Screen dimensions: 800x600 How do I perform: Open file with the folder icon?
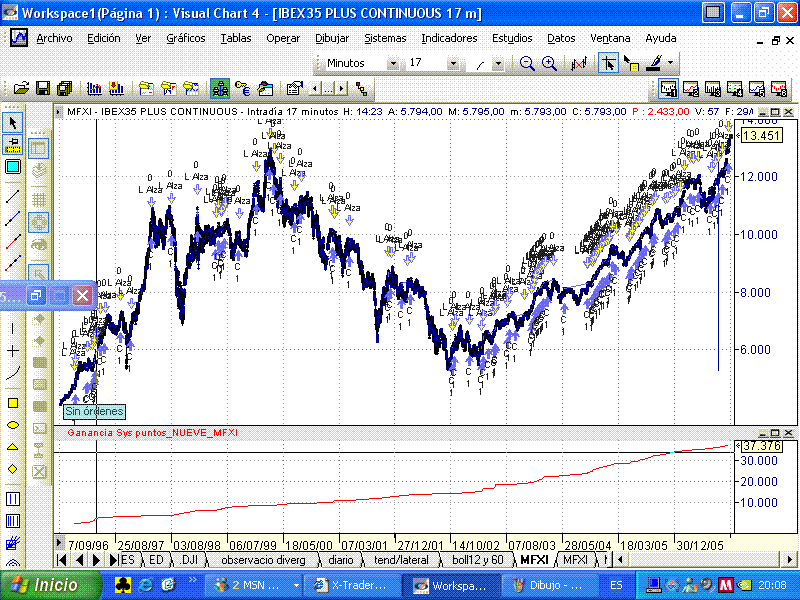[x=21, y=89]
